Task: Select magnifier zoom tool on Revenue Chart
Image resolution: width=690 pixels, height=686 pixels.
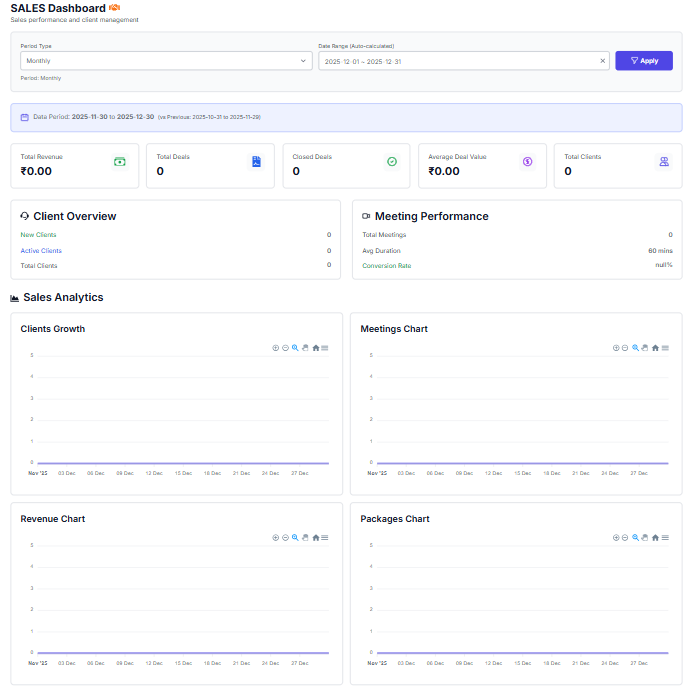Action: [x=295, y=538]
